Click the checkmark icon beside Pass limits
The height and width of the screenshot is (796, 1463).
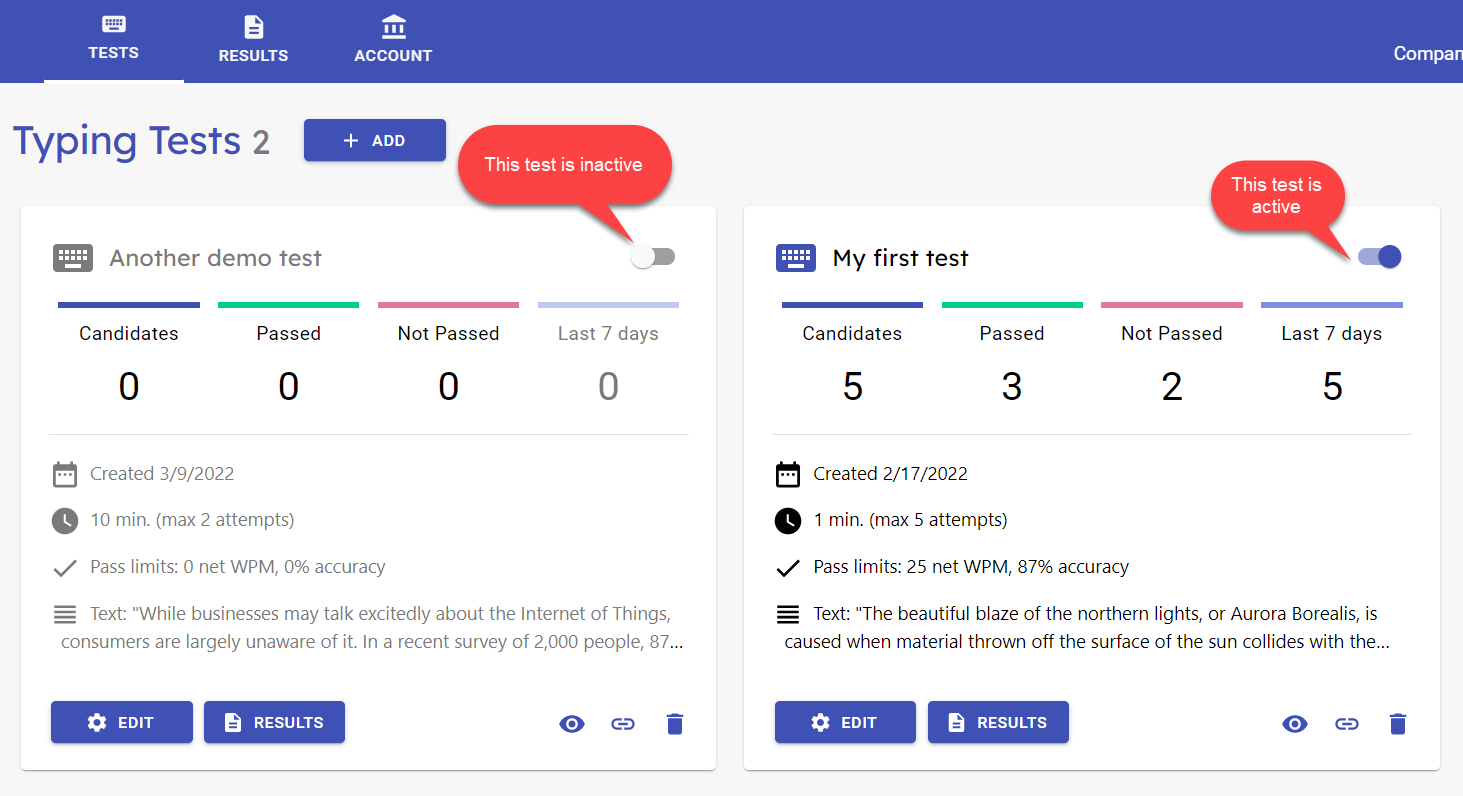64,567
